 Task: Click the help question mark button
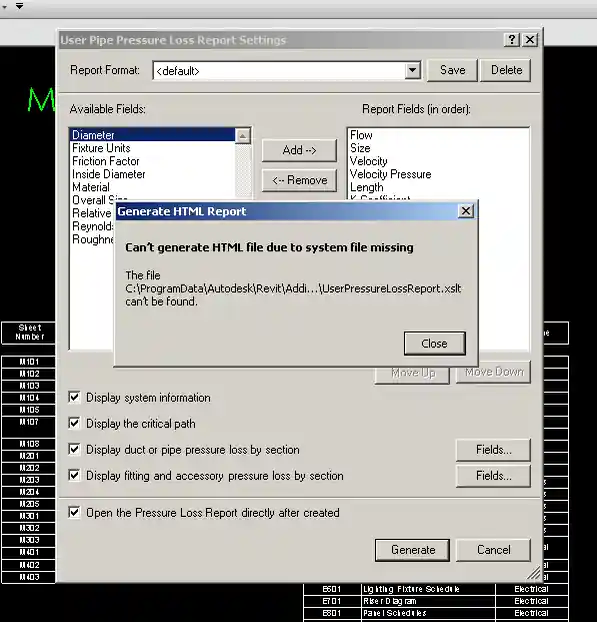tap(512, 40)
